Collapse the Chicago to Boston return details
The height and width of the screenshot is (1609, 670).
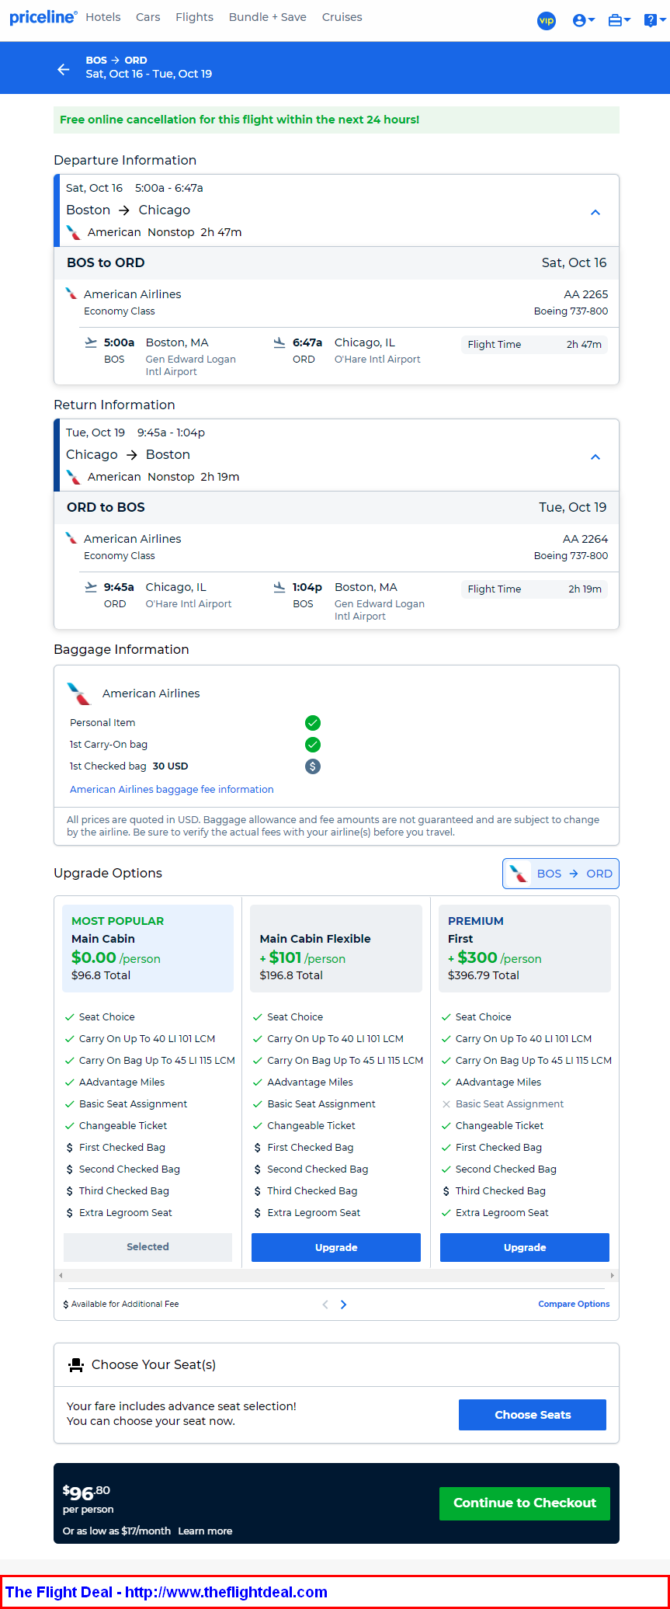tap(595, 457)
